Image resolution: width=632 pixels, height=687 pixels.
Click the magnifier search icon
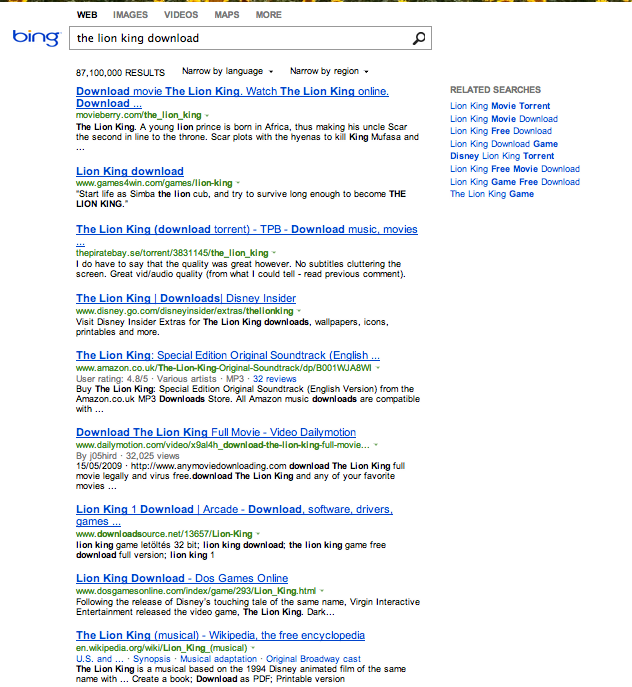click(419, 39)
